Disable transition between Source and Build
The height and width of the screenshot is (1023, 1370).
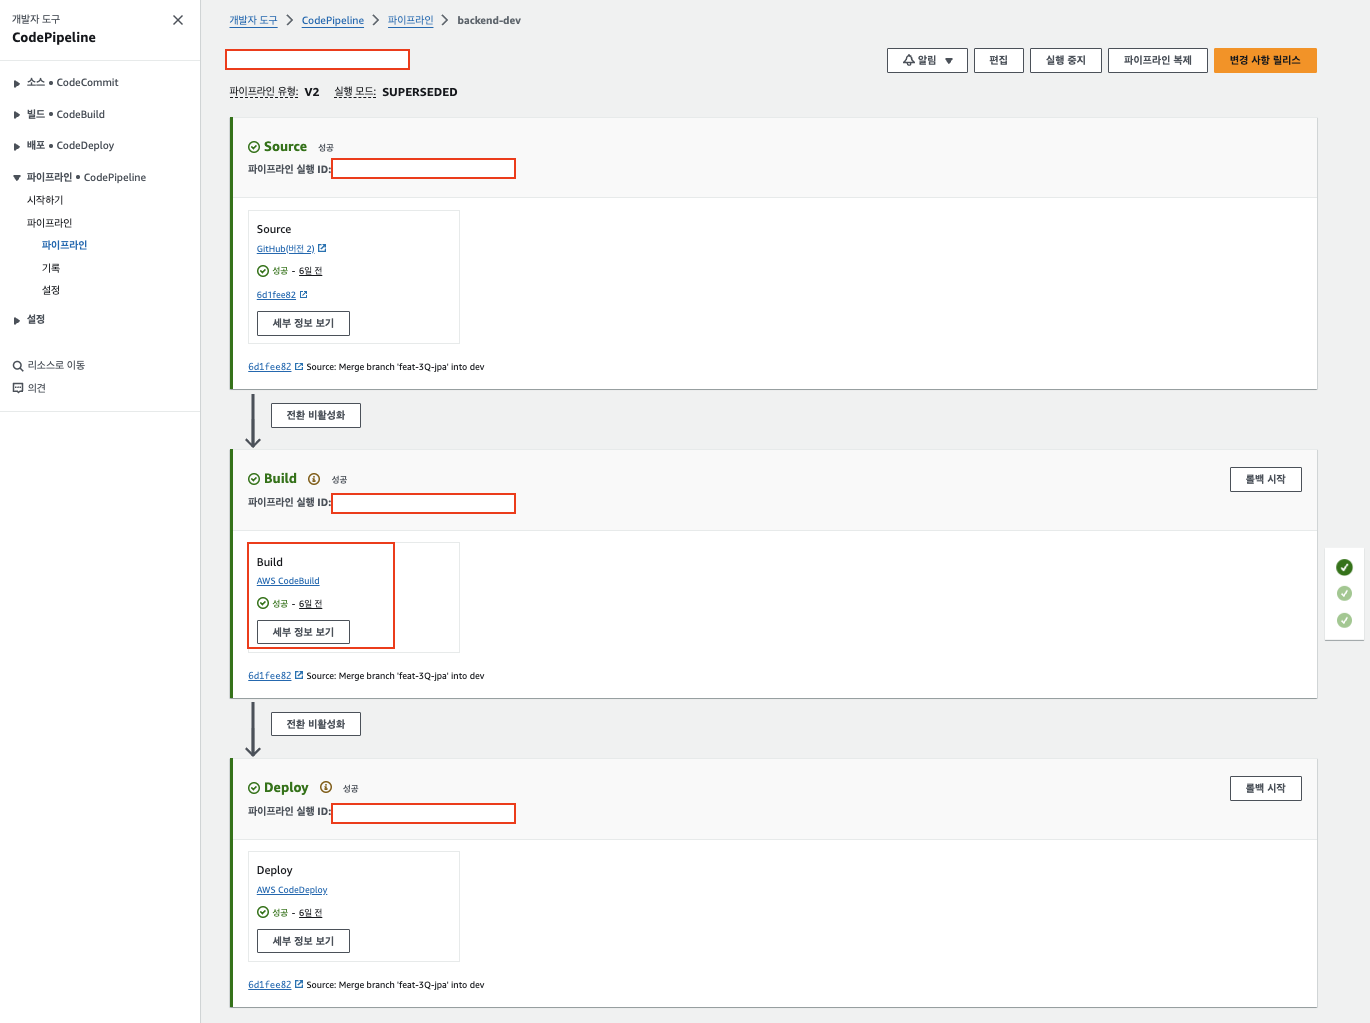316,415
